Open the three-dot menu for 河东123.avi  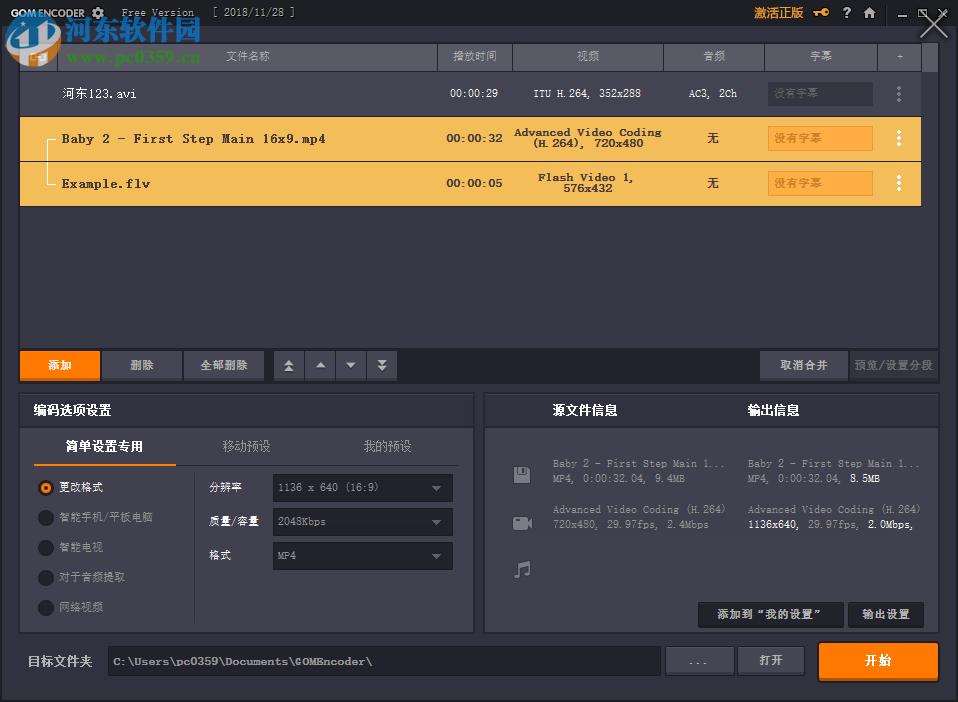point(898,94)
